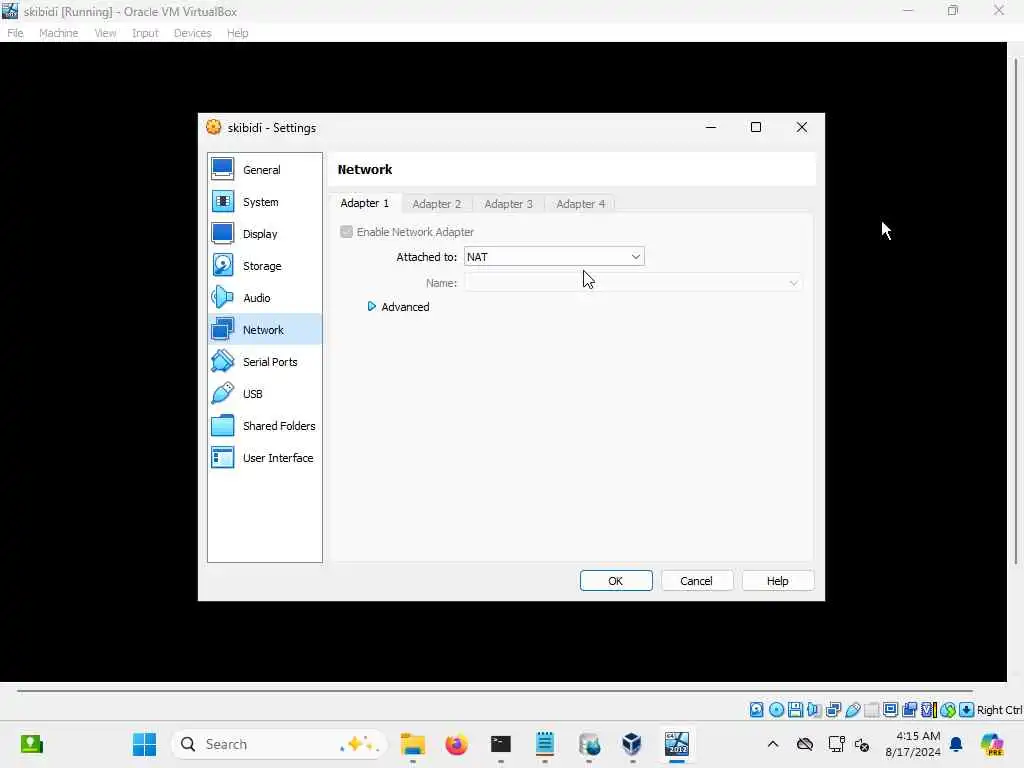The height and width of the screenshot is (768, 1024).
Task: Click the Cancel button
Action: (696, 581)
